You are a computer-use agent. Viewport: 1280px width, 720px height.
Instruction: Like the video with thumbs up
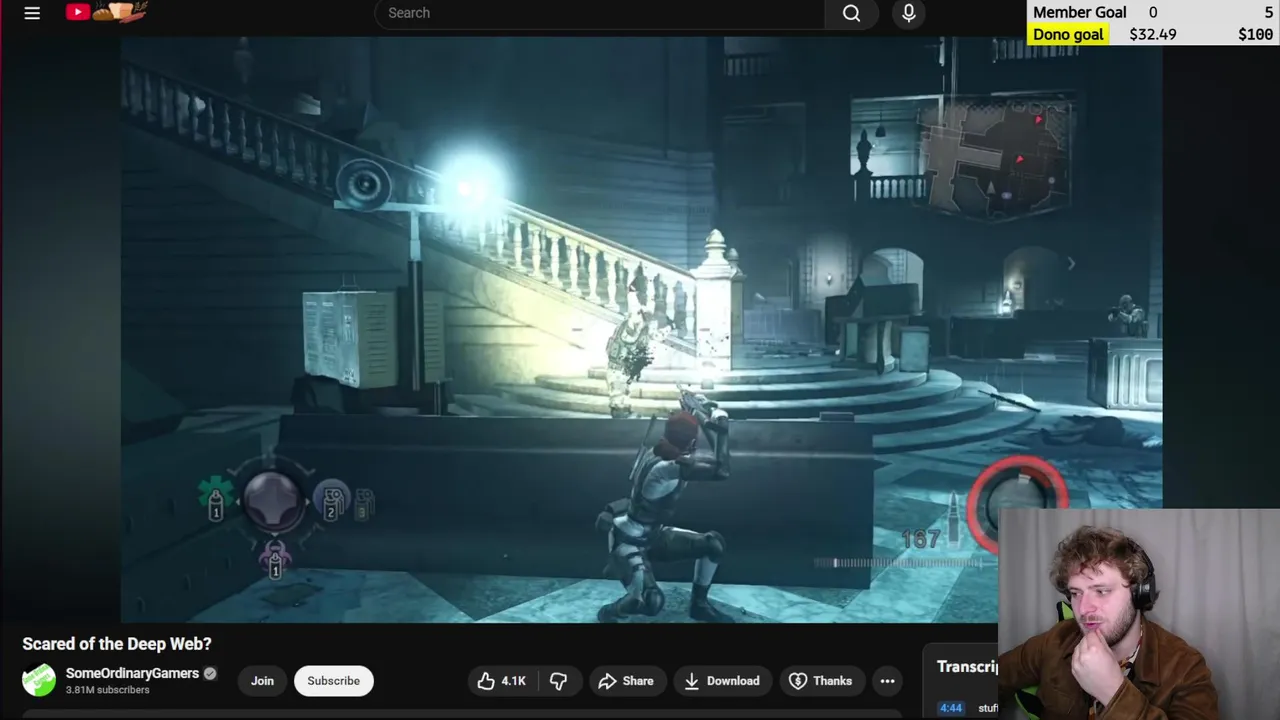501,681
